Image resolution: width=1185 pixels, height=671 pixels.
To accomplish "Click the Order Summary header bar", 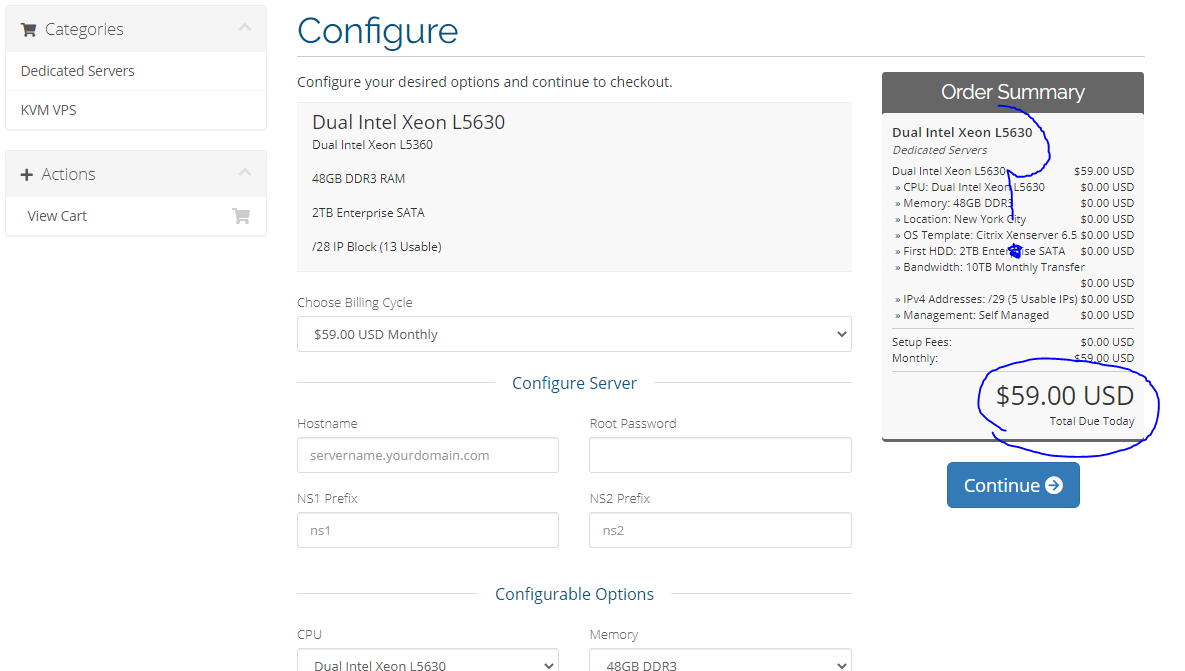I will click(1012, 92).
